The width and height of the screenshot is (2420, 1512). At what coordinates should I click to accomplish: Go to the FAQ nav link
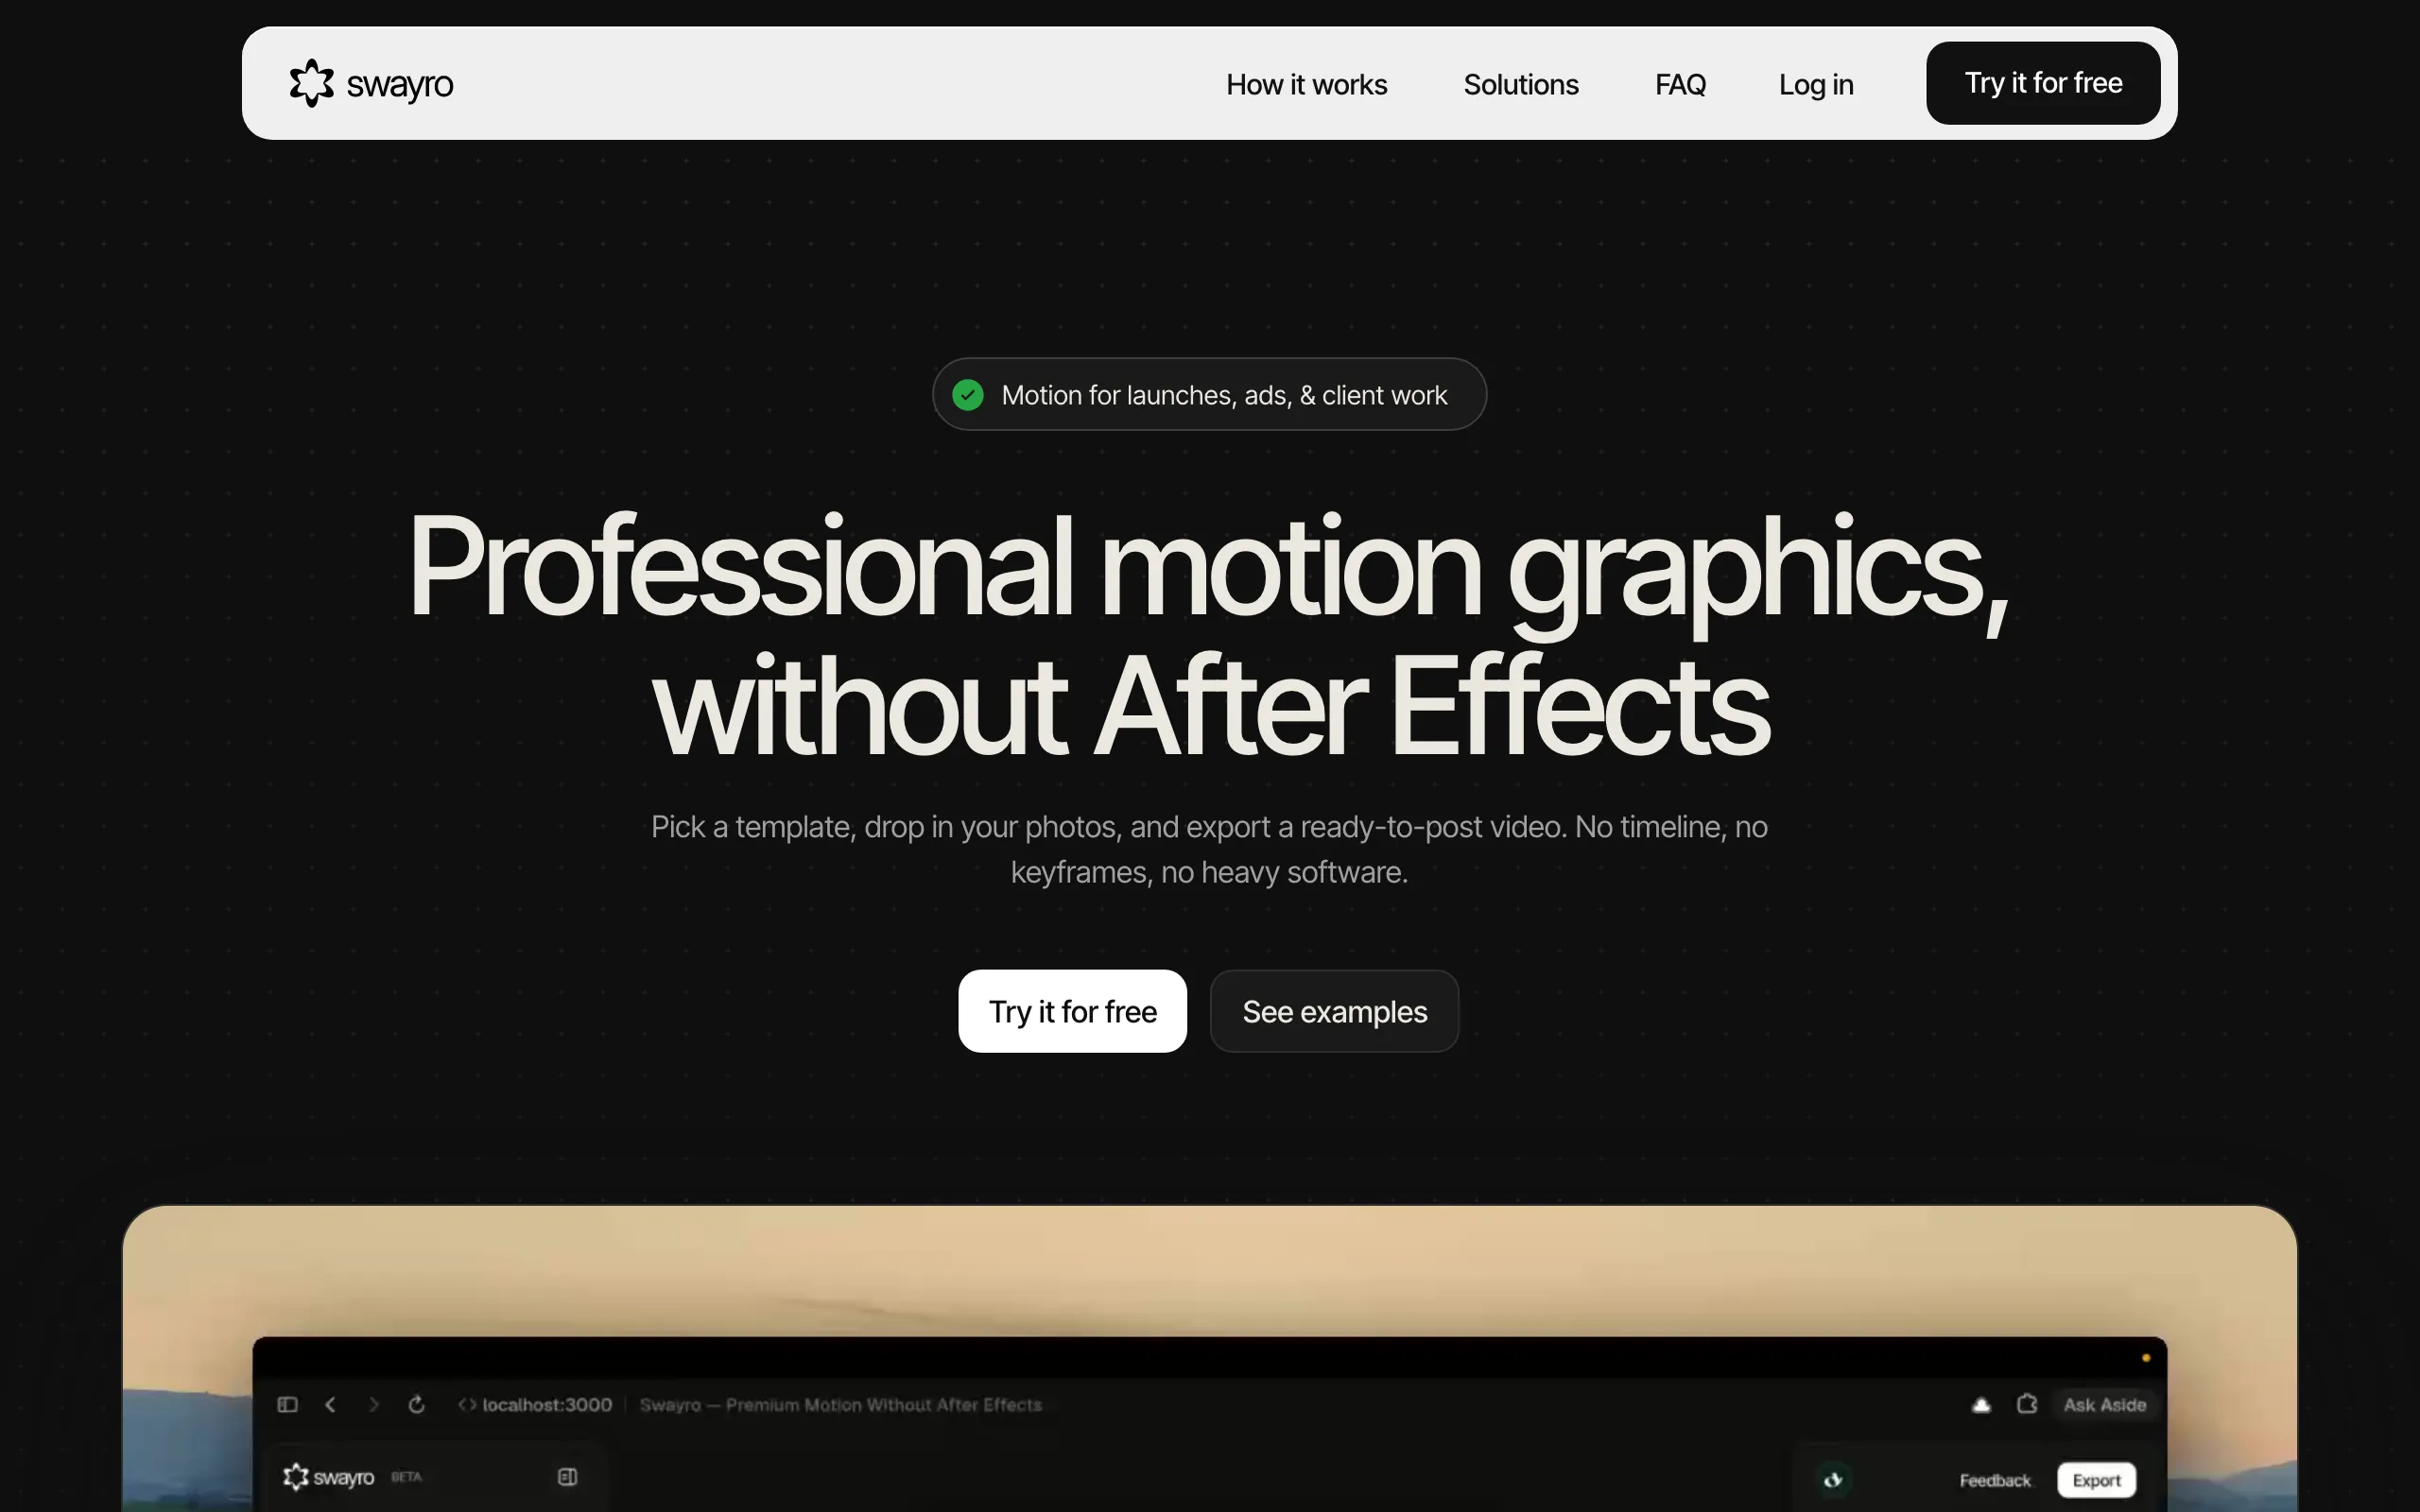[x=1680, y=84]
